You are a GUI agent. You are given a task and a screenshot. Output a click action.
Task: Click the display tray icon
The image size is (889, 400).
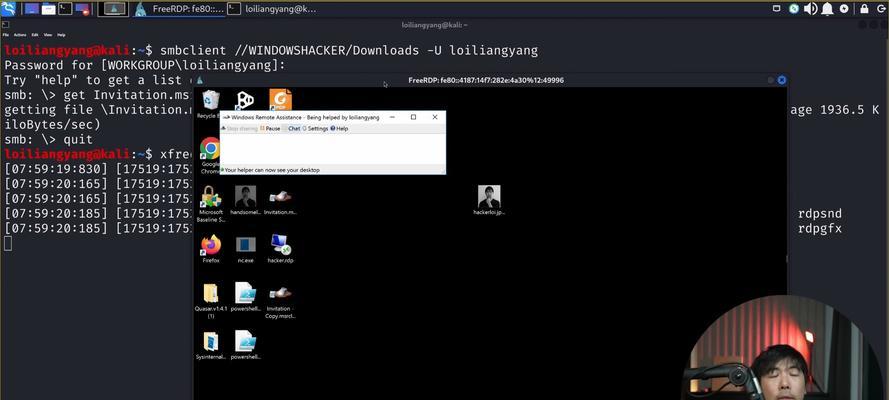tap(777, 8)
